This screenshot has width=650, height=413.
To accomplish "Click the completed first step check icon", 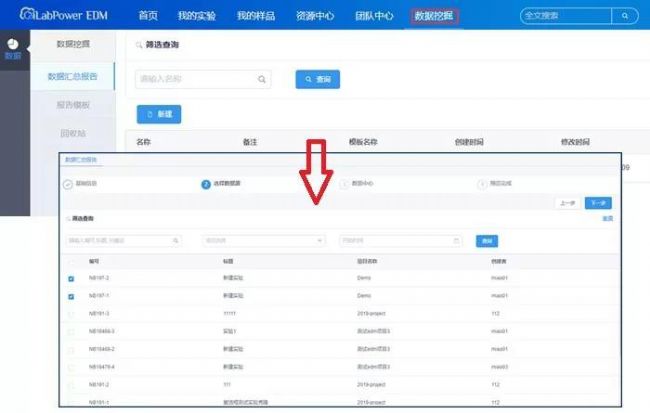I will coord(68,184).
